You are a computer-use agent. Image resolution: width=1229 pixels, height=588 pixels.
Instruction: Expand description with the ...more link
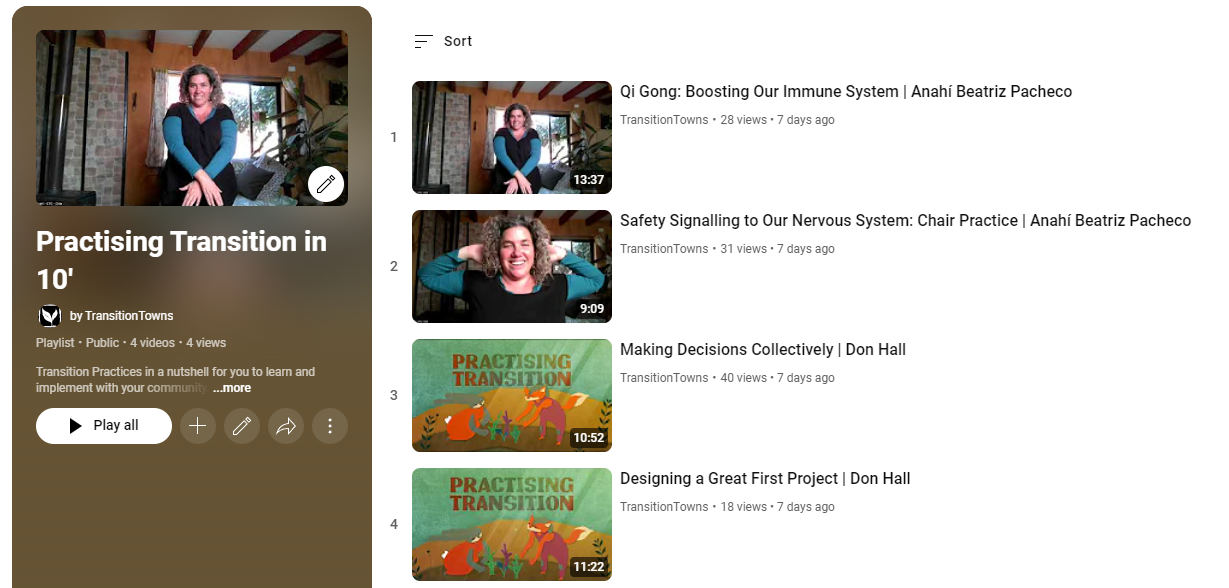tap(231, 388)
